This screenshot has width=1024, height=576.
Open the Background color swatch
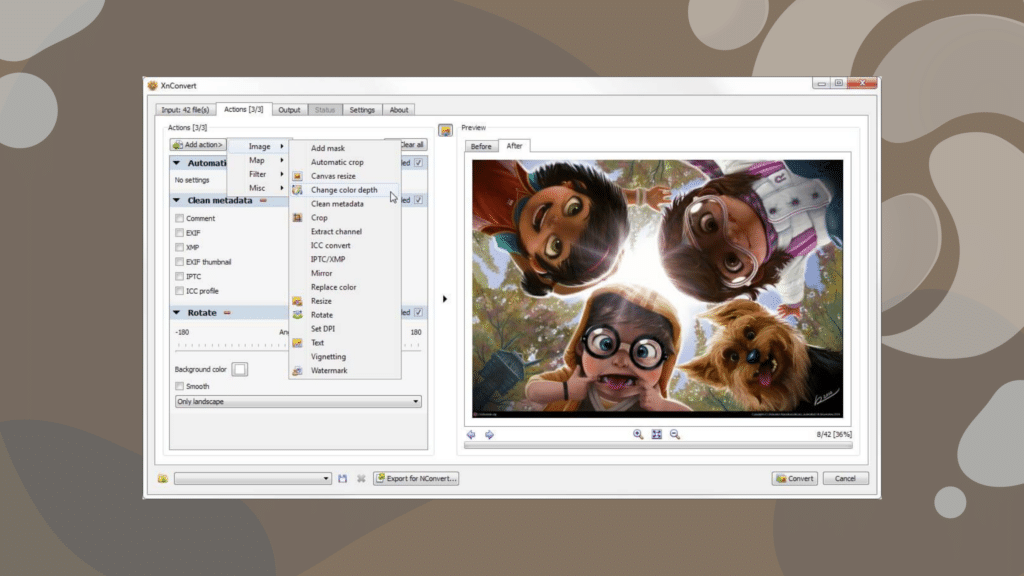pos(239,369)
